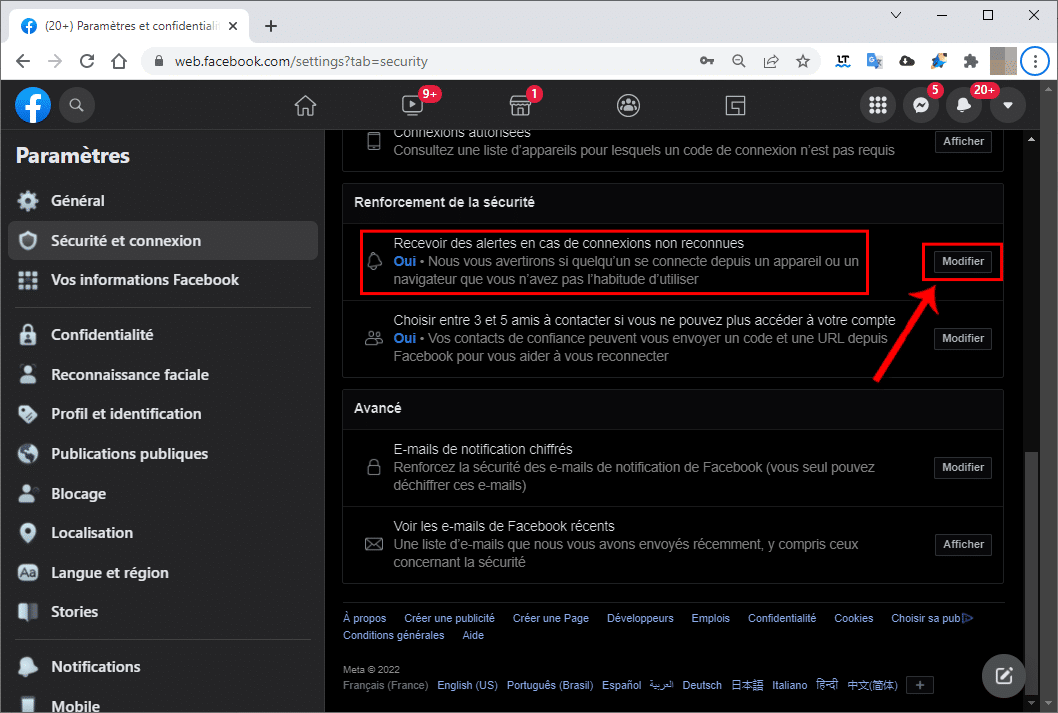This screenshot has height=713, width=1058.
Task: Switch language to English (US)
Action: (x=467, y=685)
